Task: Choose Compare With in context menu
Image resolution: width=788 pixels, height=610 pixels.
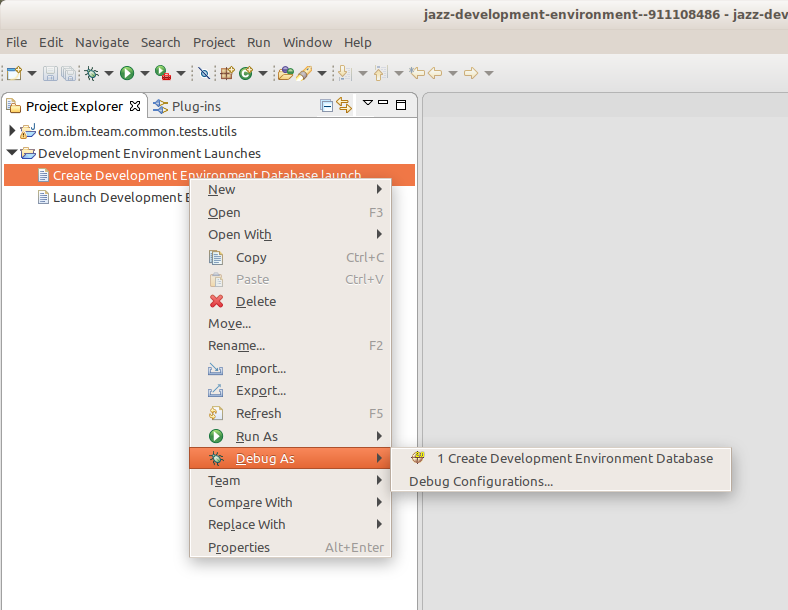Action: pyautogui.click(x=290, y=502)
